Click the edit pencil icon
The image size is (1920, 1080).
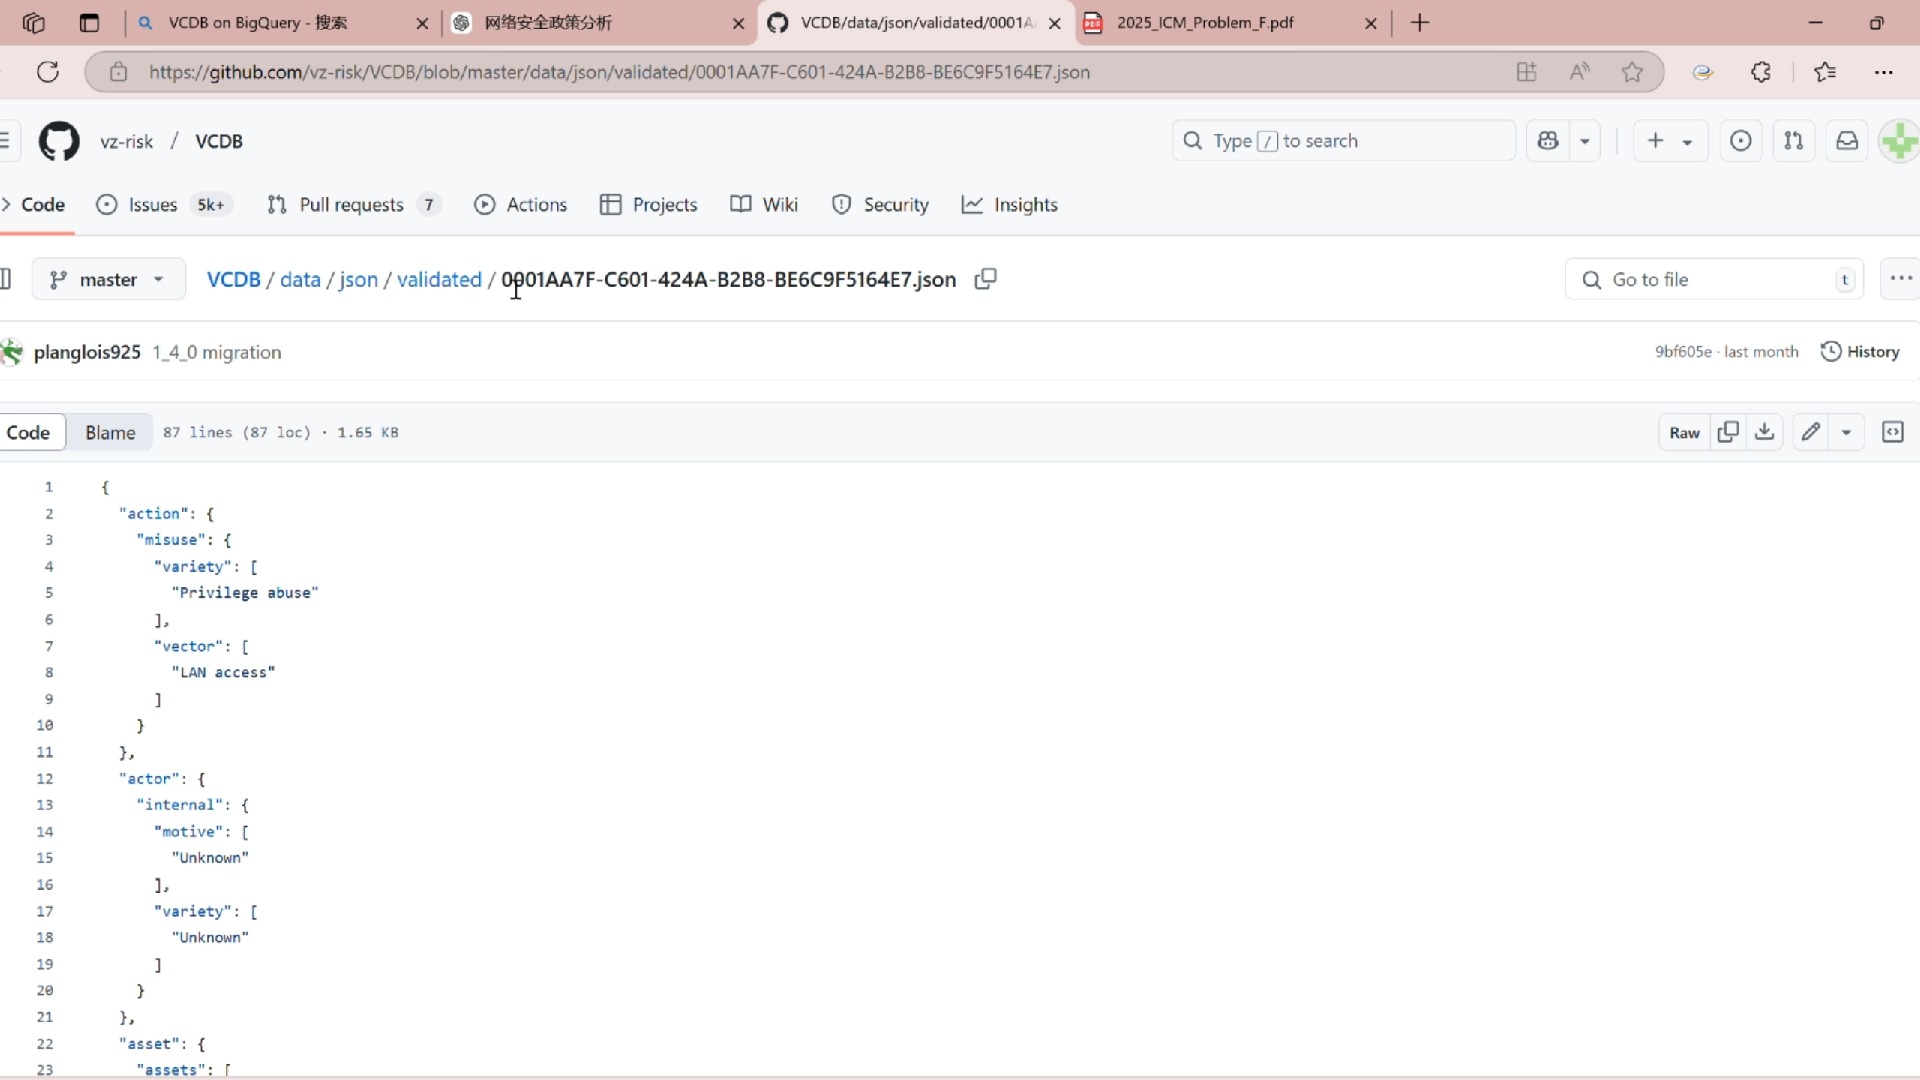click(1811, 433)
